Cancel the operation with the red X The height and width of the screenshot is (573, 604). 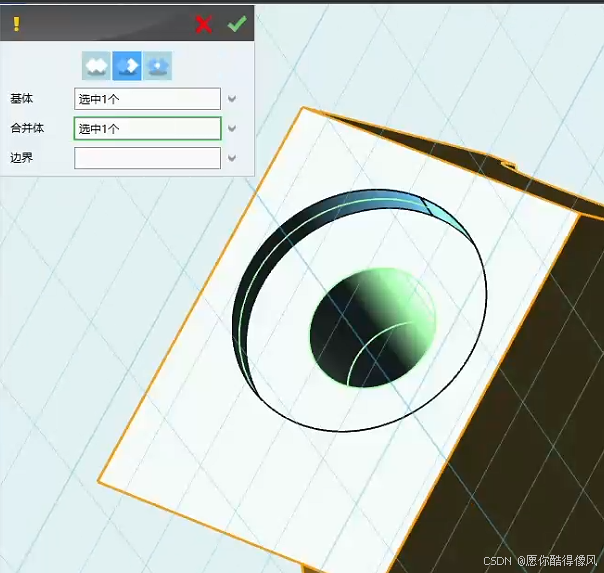203,24
